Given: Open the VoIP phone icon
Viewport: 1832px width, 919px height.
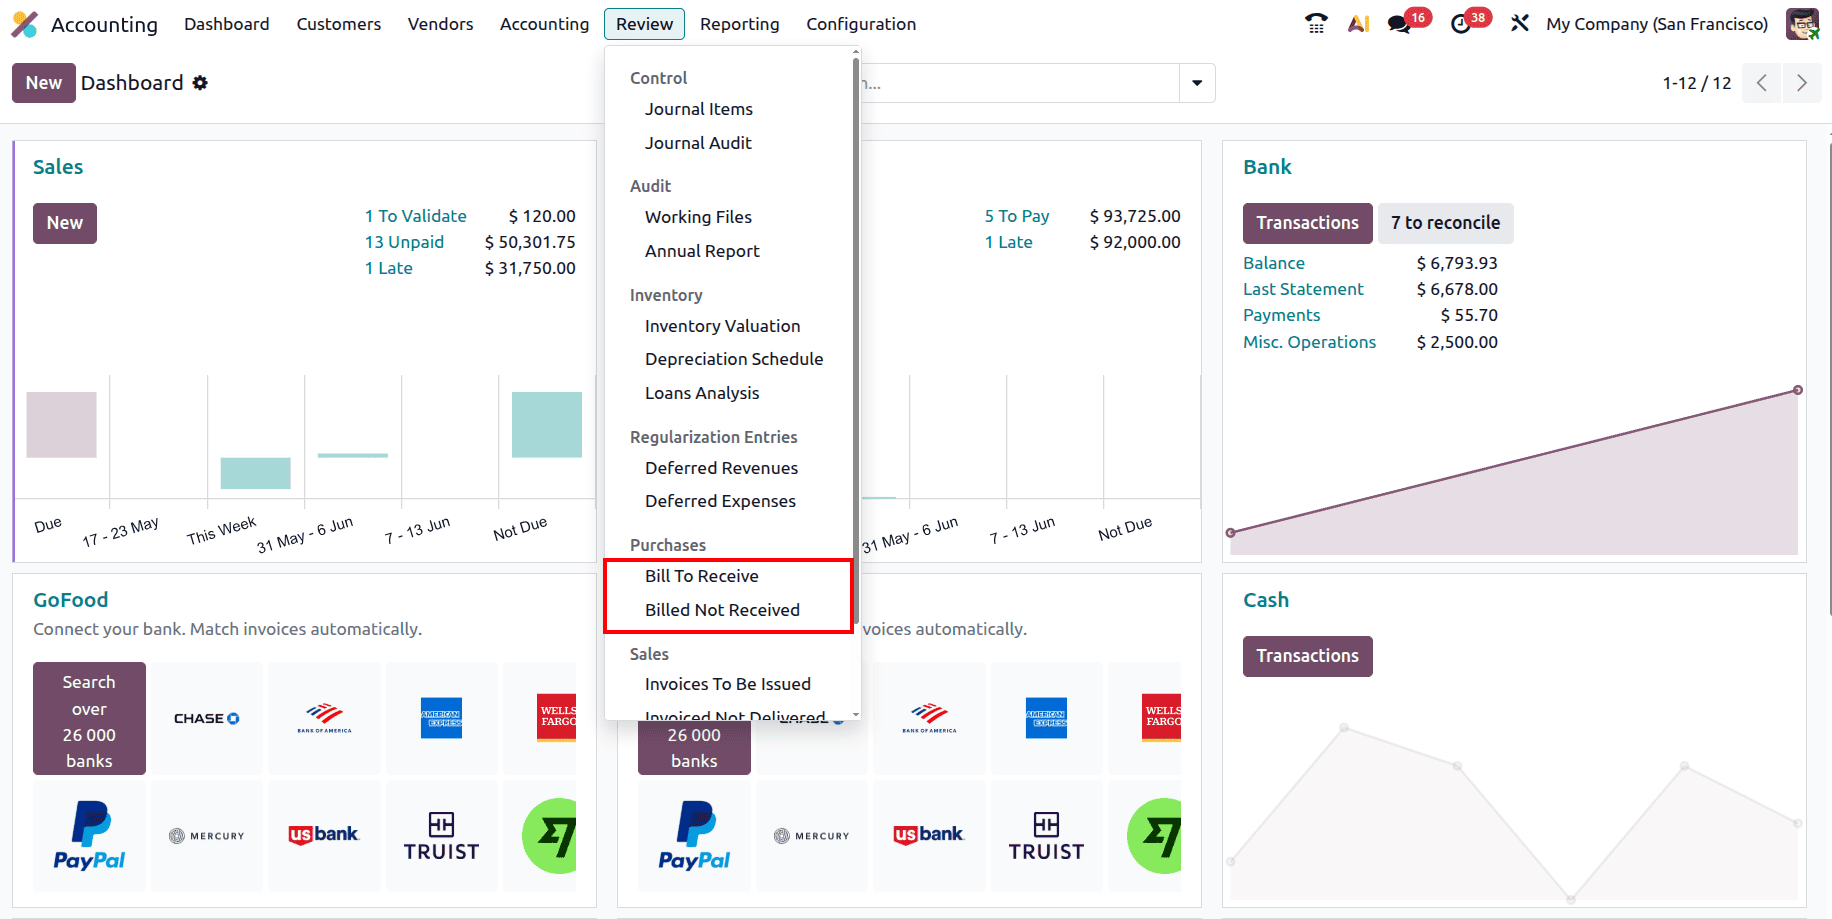Looking at the screenshot, I should coord(1316,24).
